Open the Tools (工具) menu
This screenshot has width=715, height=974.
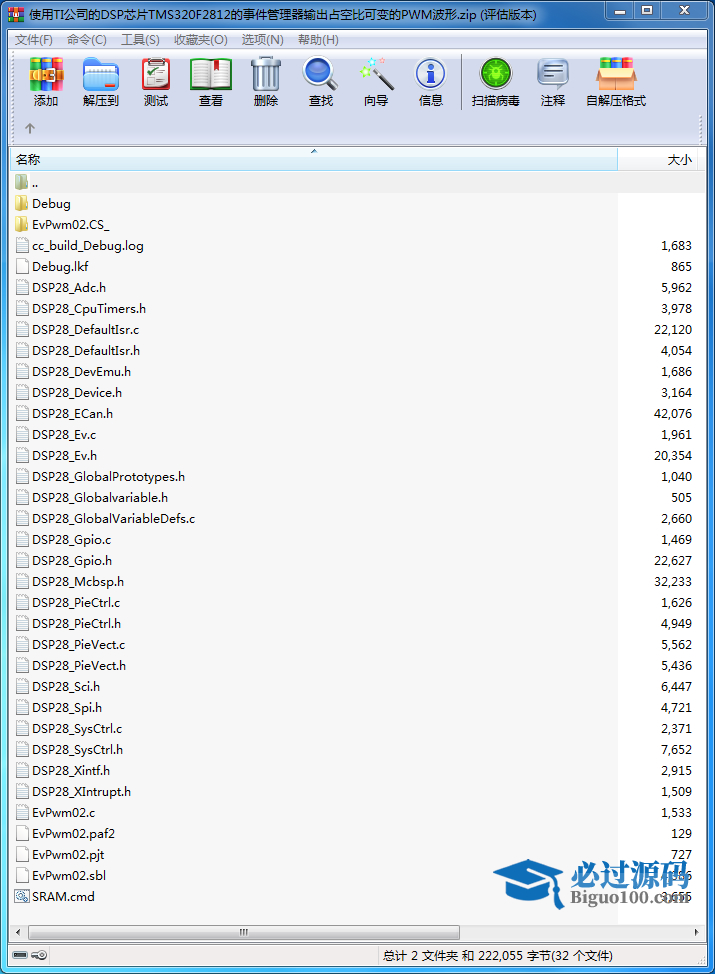click(140, 40)
